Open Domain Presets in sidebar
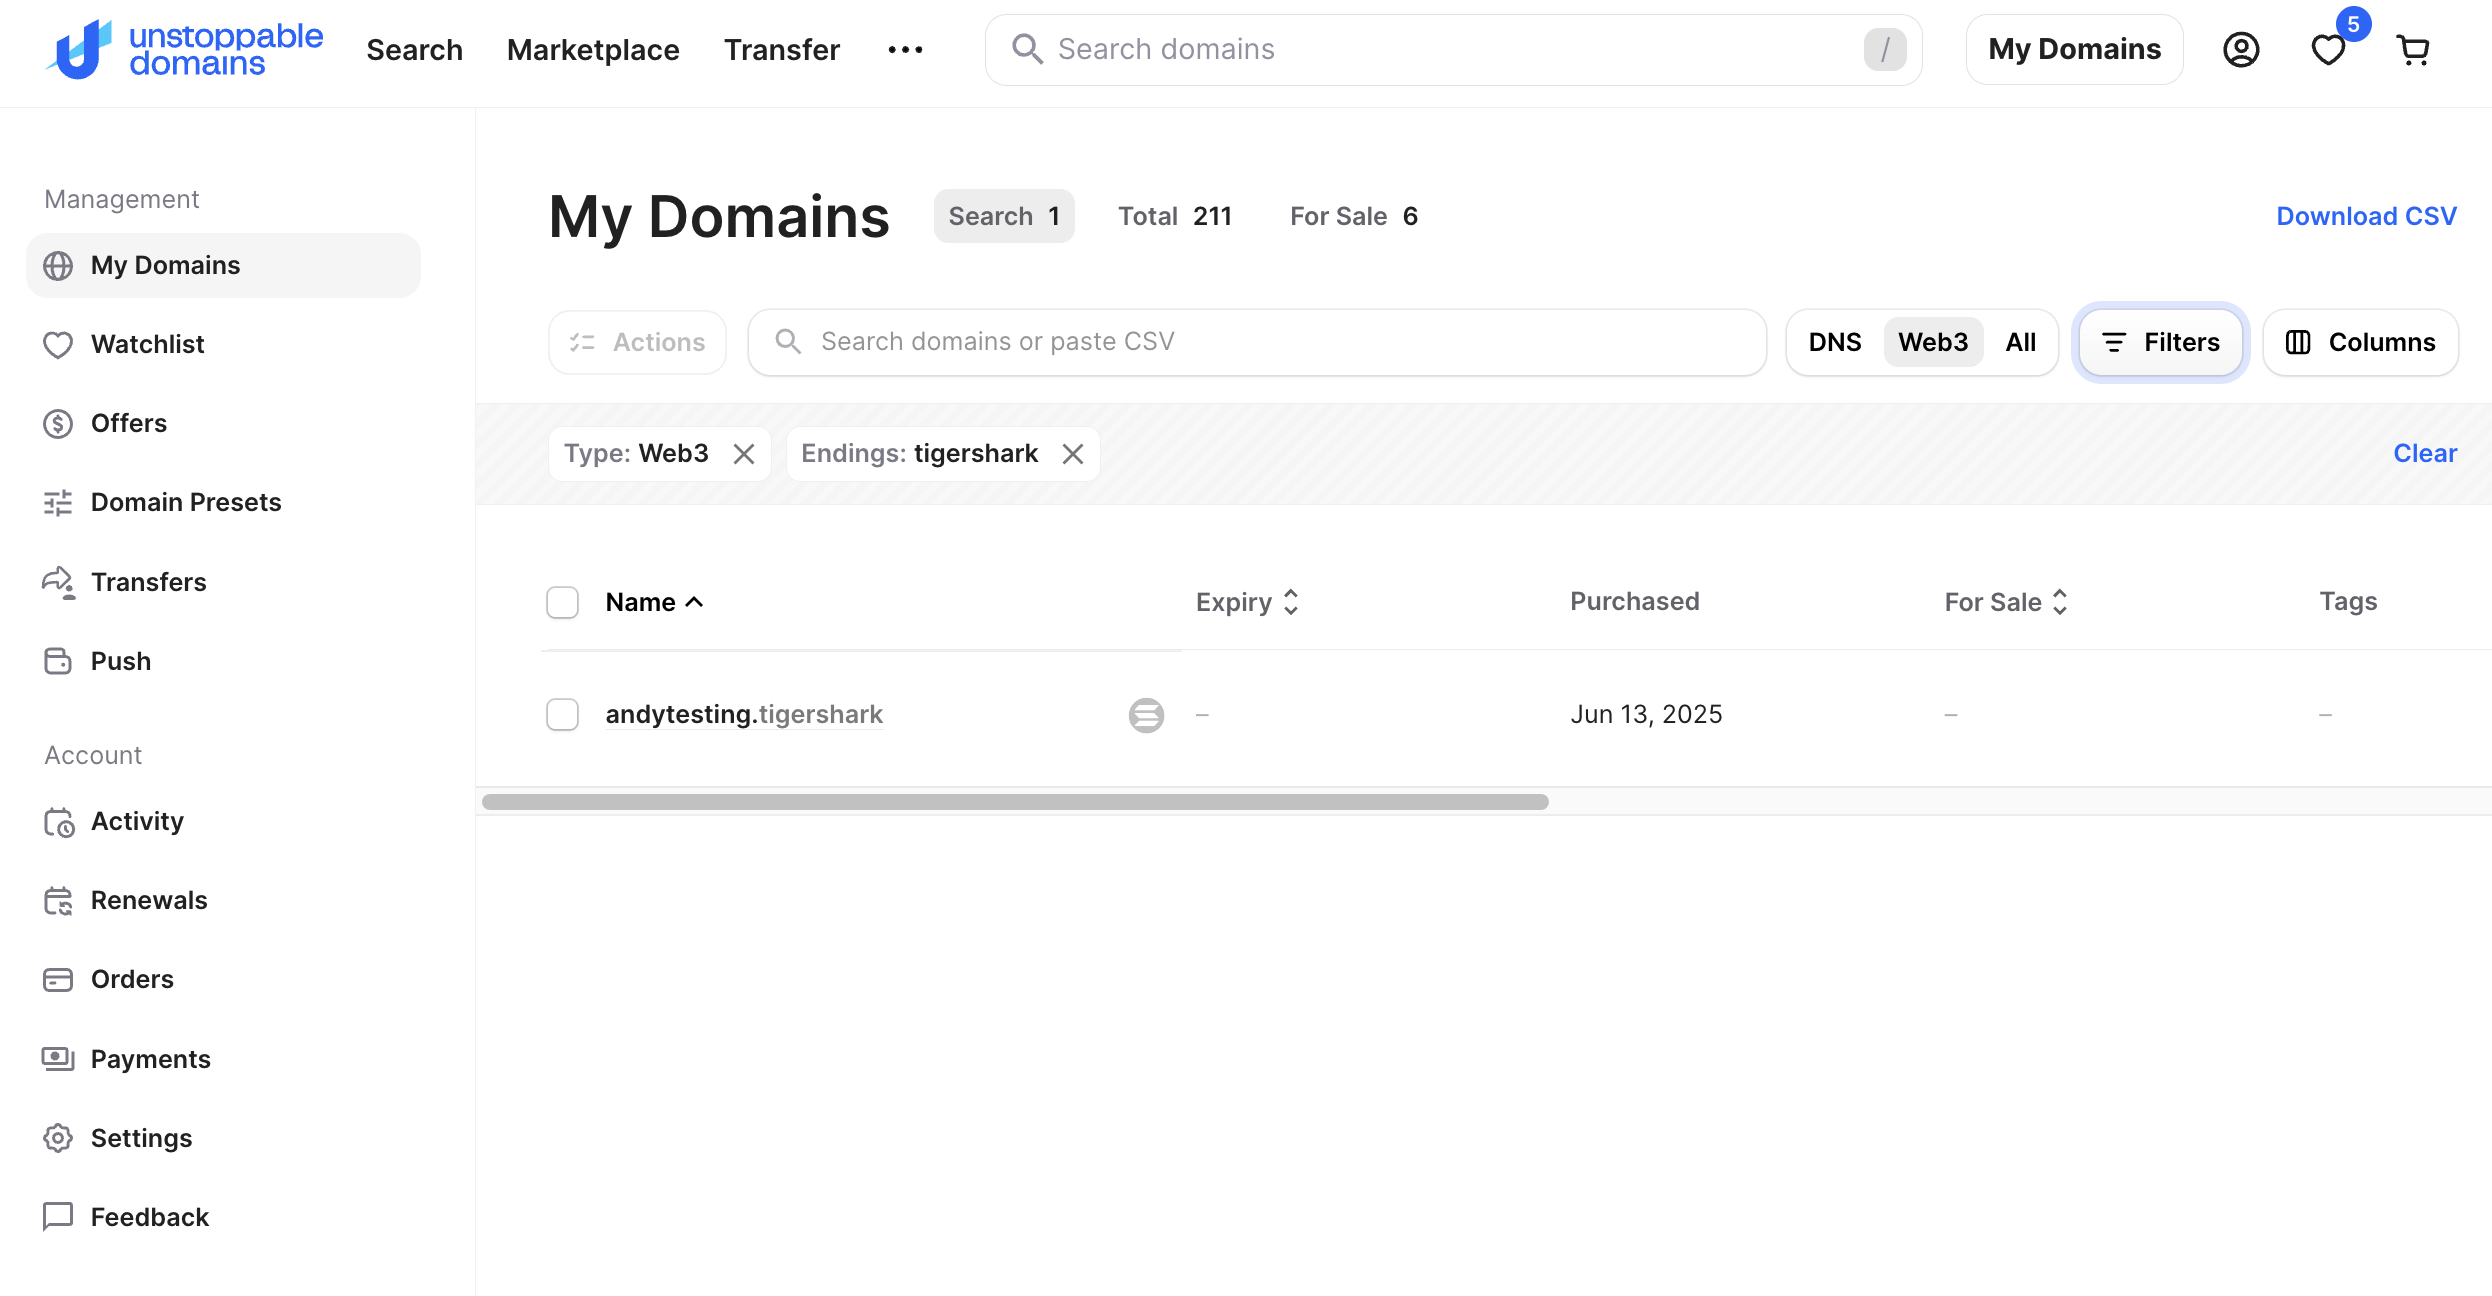 pos(186,502)
